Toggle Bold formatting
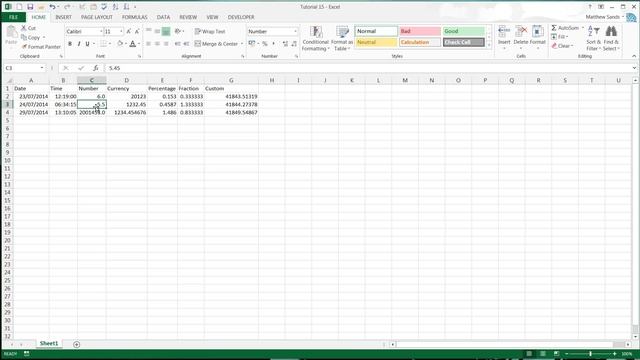 70,44
